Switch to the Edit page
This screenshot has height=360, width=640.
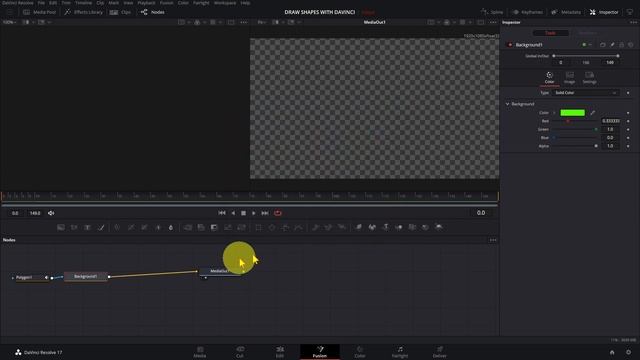(x=280, y=352)
